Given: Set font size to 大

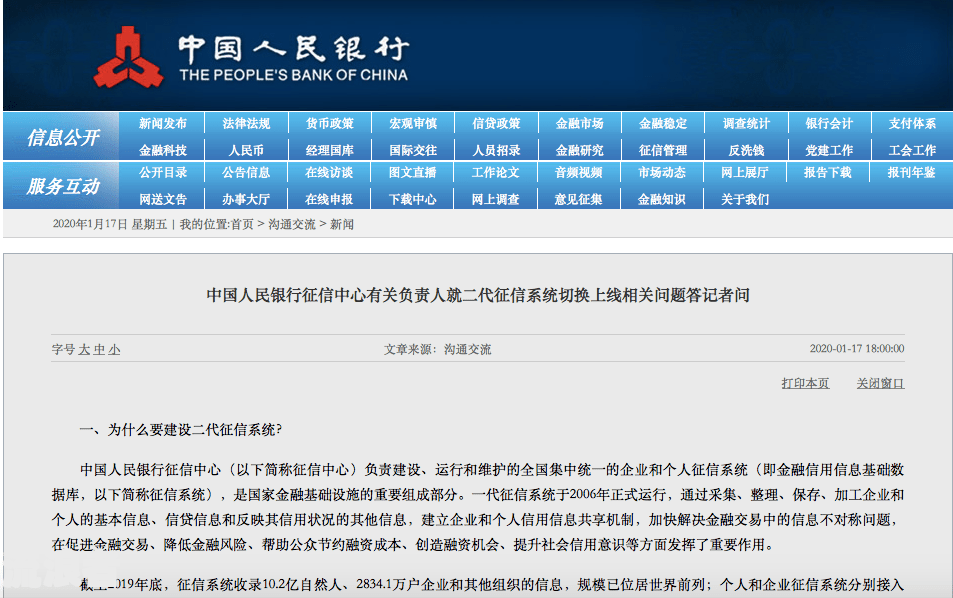Looking at the screenshot, I should tap(84, 349).
